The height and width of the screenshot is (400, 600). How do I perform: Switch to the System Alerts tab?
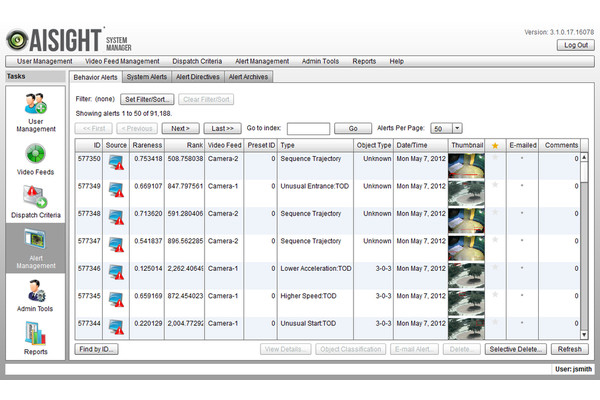point(146,77)
